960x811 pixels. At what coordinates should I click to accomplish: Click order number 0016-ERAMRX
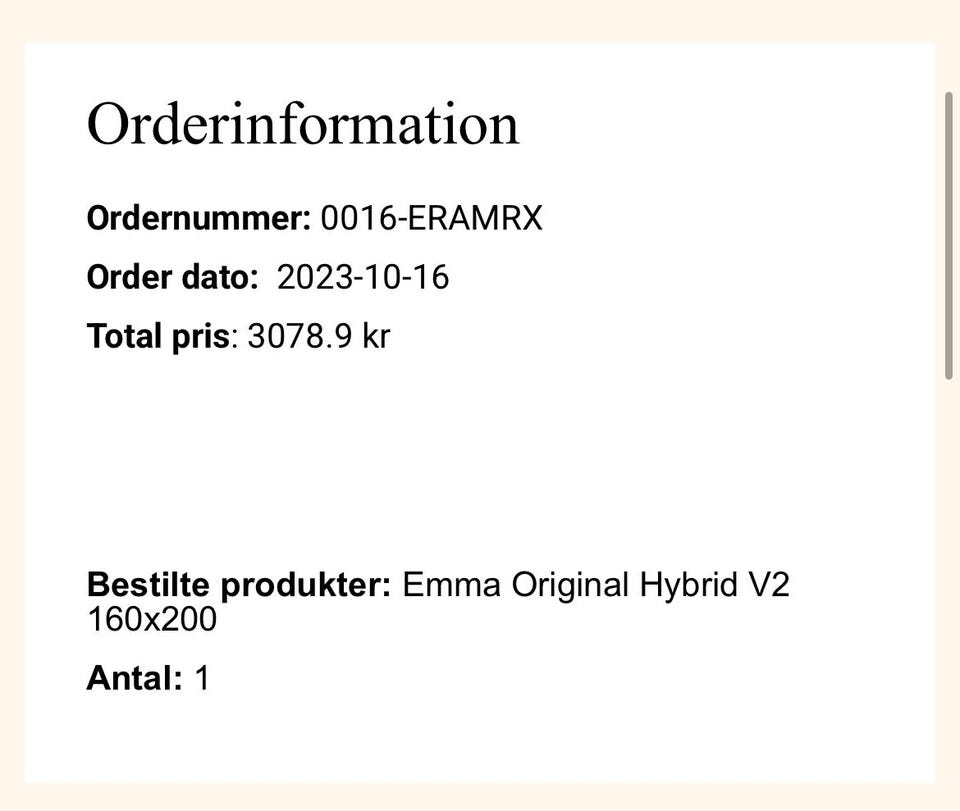(x=432, y=218)
